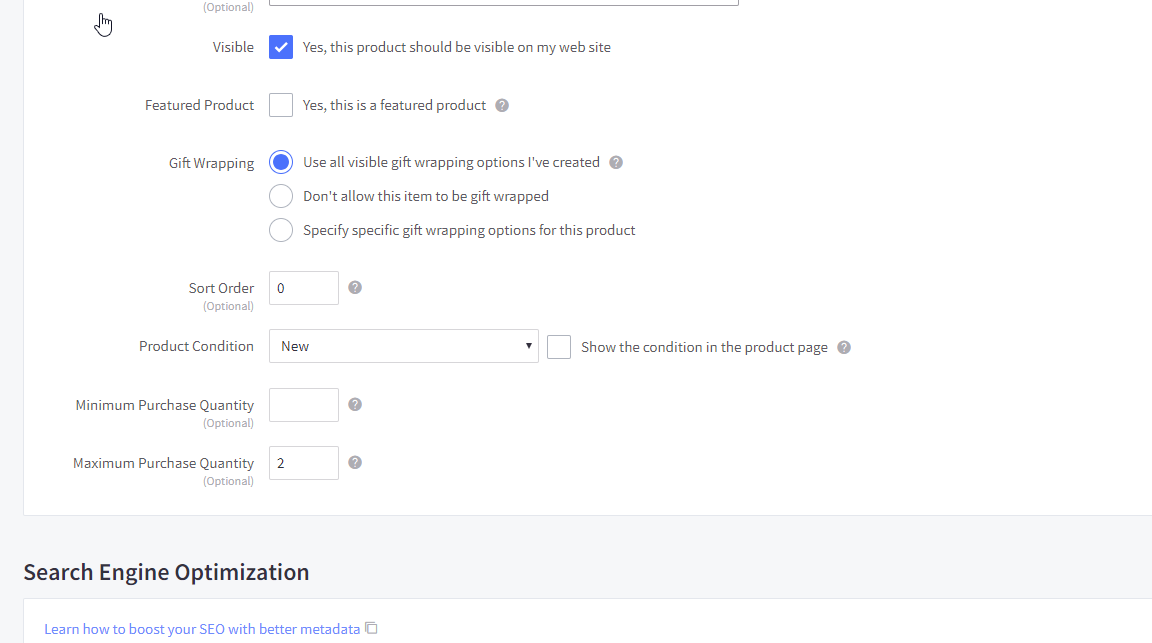Click the hand cursor area near the page top
This screenshot has height=643, width=1152.
103,24
